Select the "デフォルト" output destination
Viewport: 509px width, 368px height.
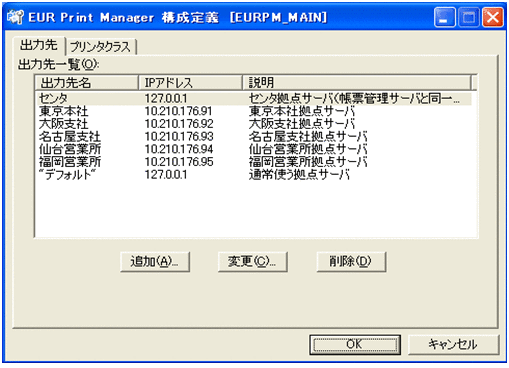pyautogui.click(x=67, y=174)
